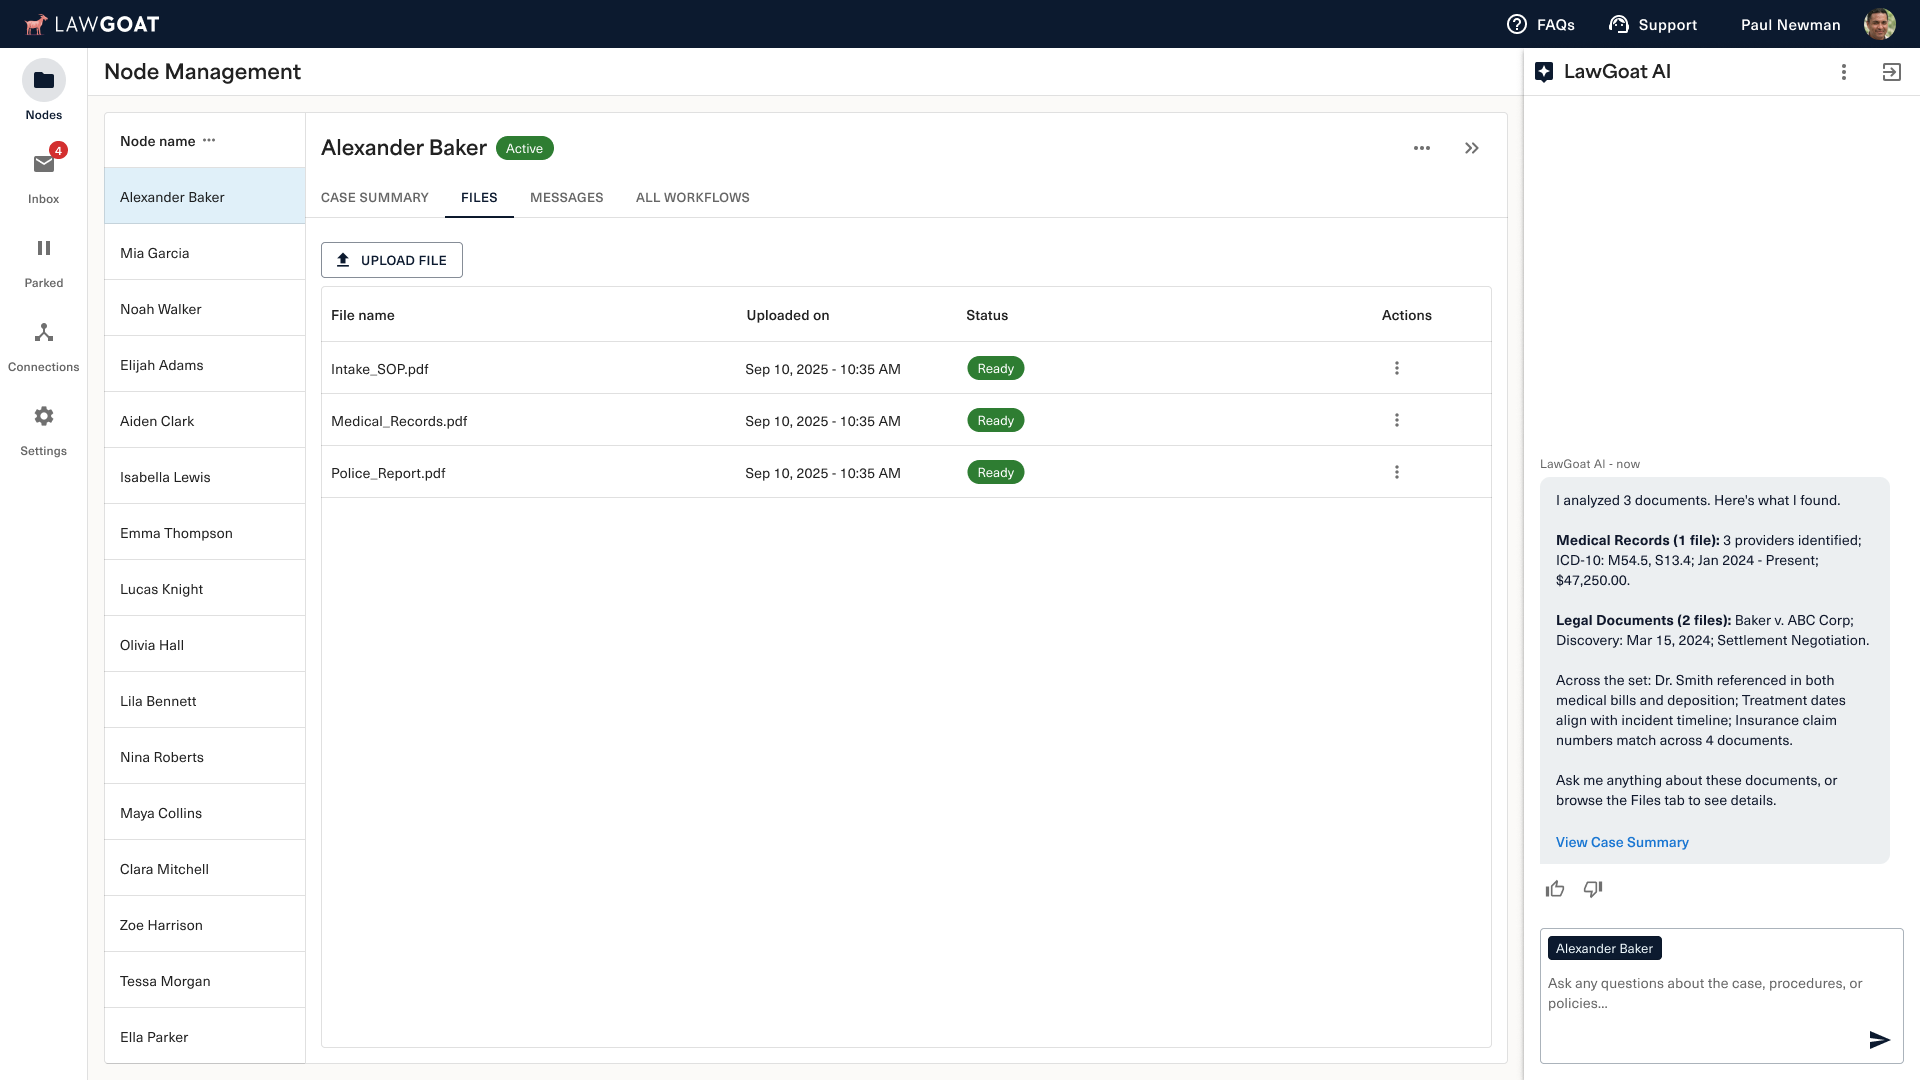Open FAQs help icon in header

pos(1517,24)
